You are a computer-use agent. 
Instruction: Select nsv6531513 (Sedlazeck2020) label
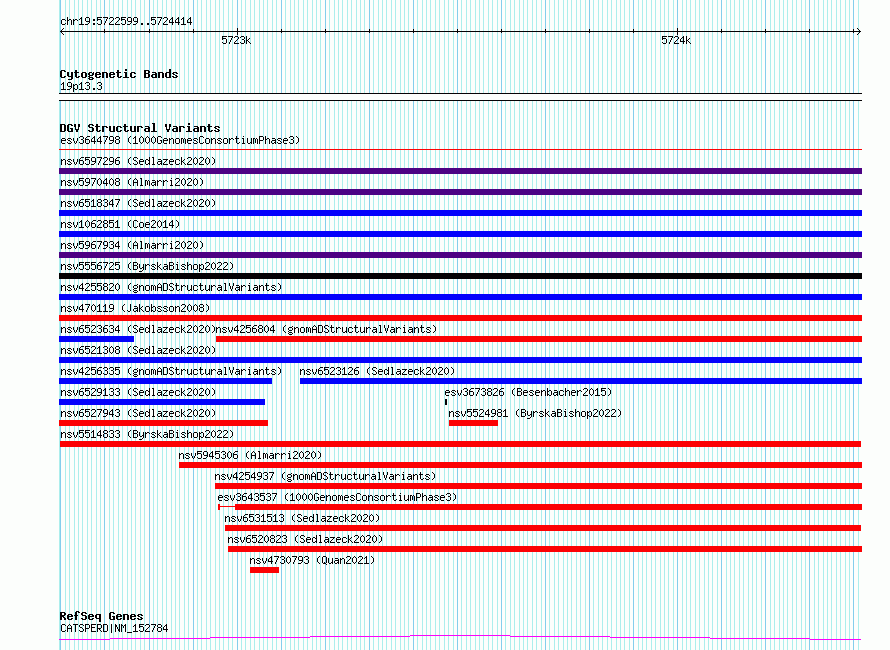click(x=303, y=518)
